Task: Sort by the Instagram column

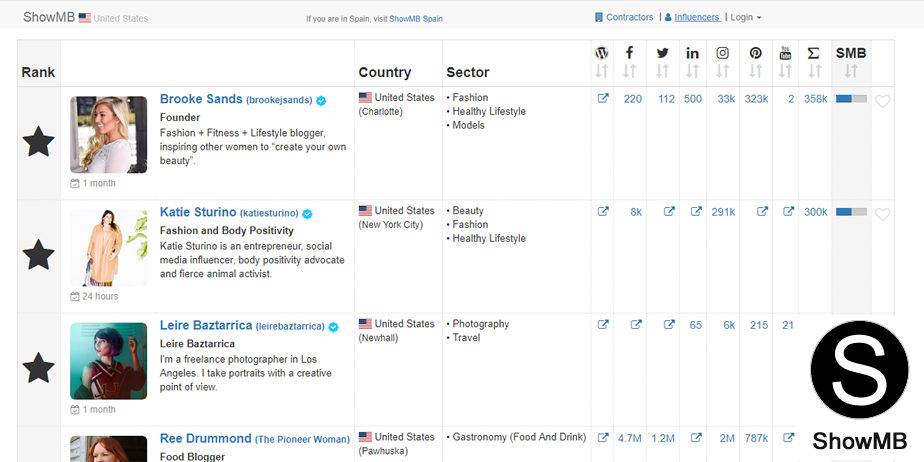Action: [x=722, y=71]
